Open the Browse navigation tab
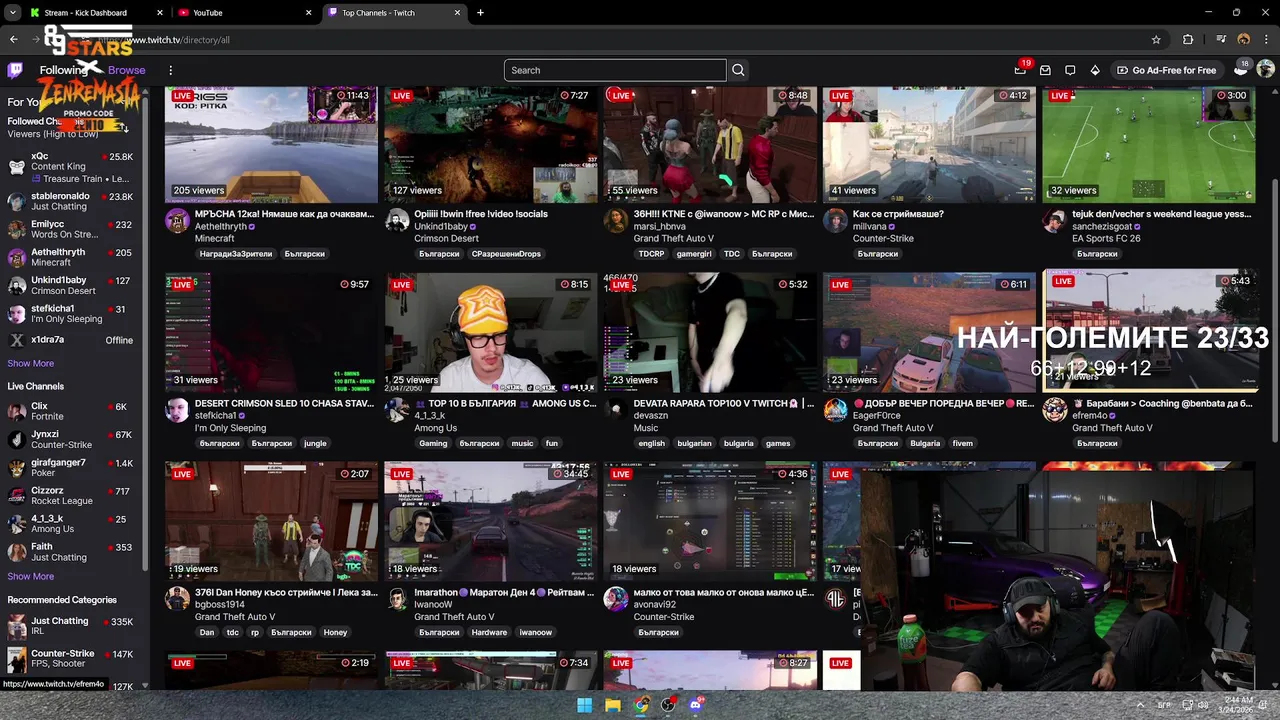Viewport: 1280px width, 720px height. (x=127, y=70)
